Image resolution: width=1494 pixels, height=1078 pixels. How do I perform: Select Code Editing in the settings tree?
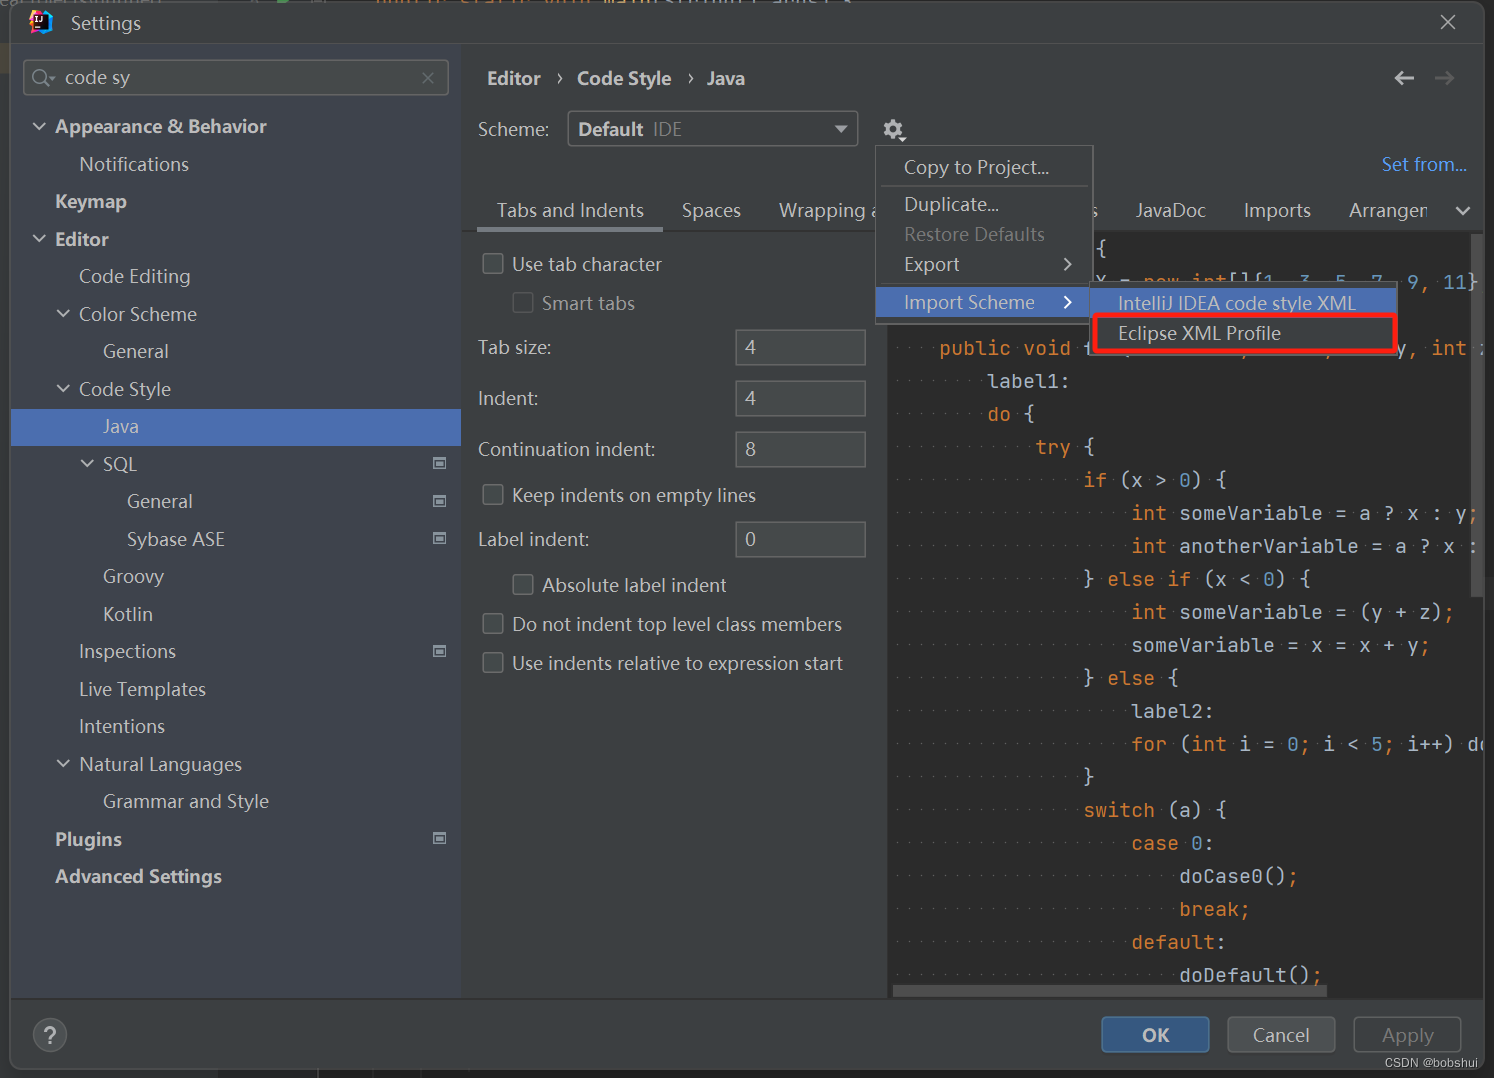(x=135, y=276)
